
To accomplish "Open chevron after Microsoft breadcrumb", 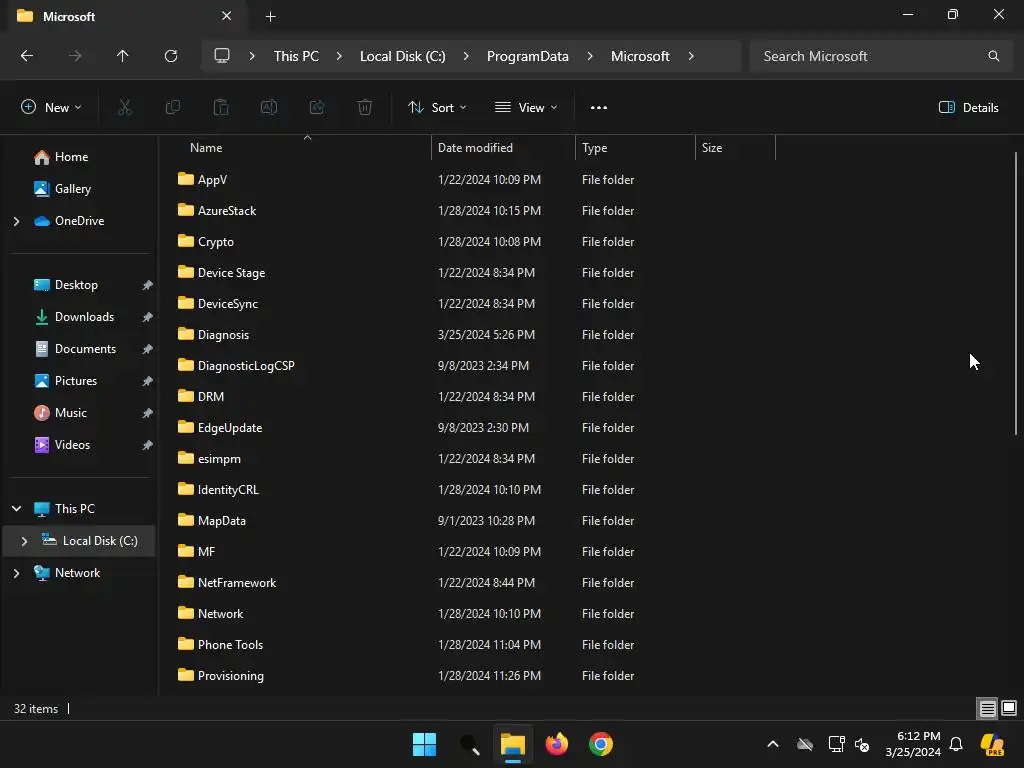I will 691,56.
